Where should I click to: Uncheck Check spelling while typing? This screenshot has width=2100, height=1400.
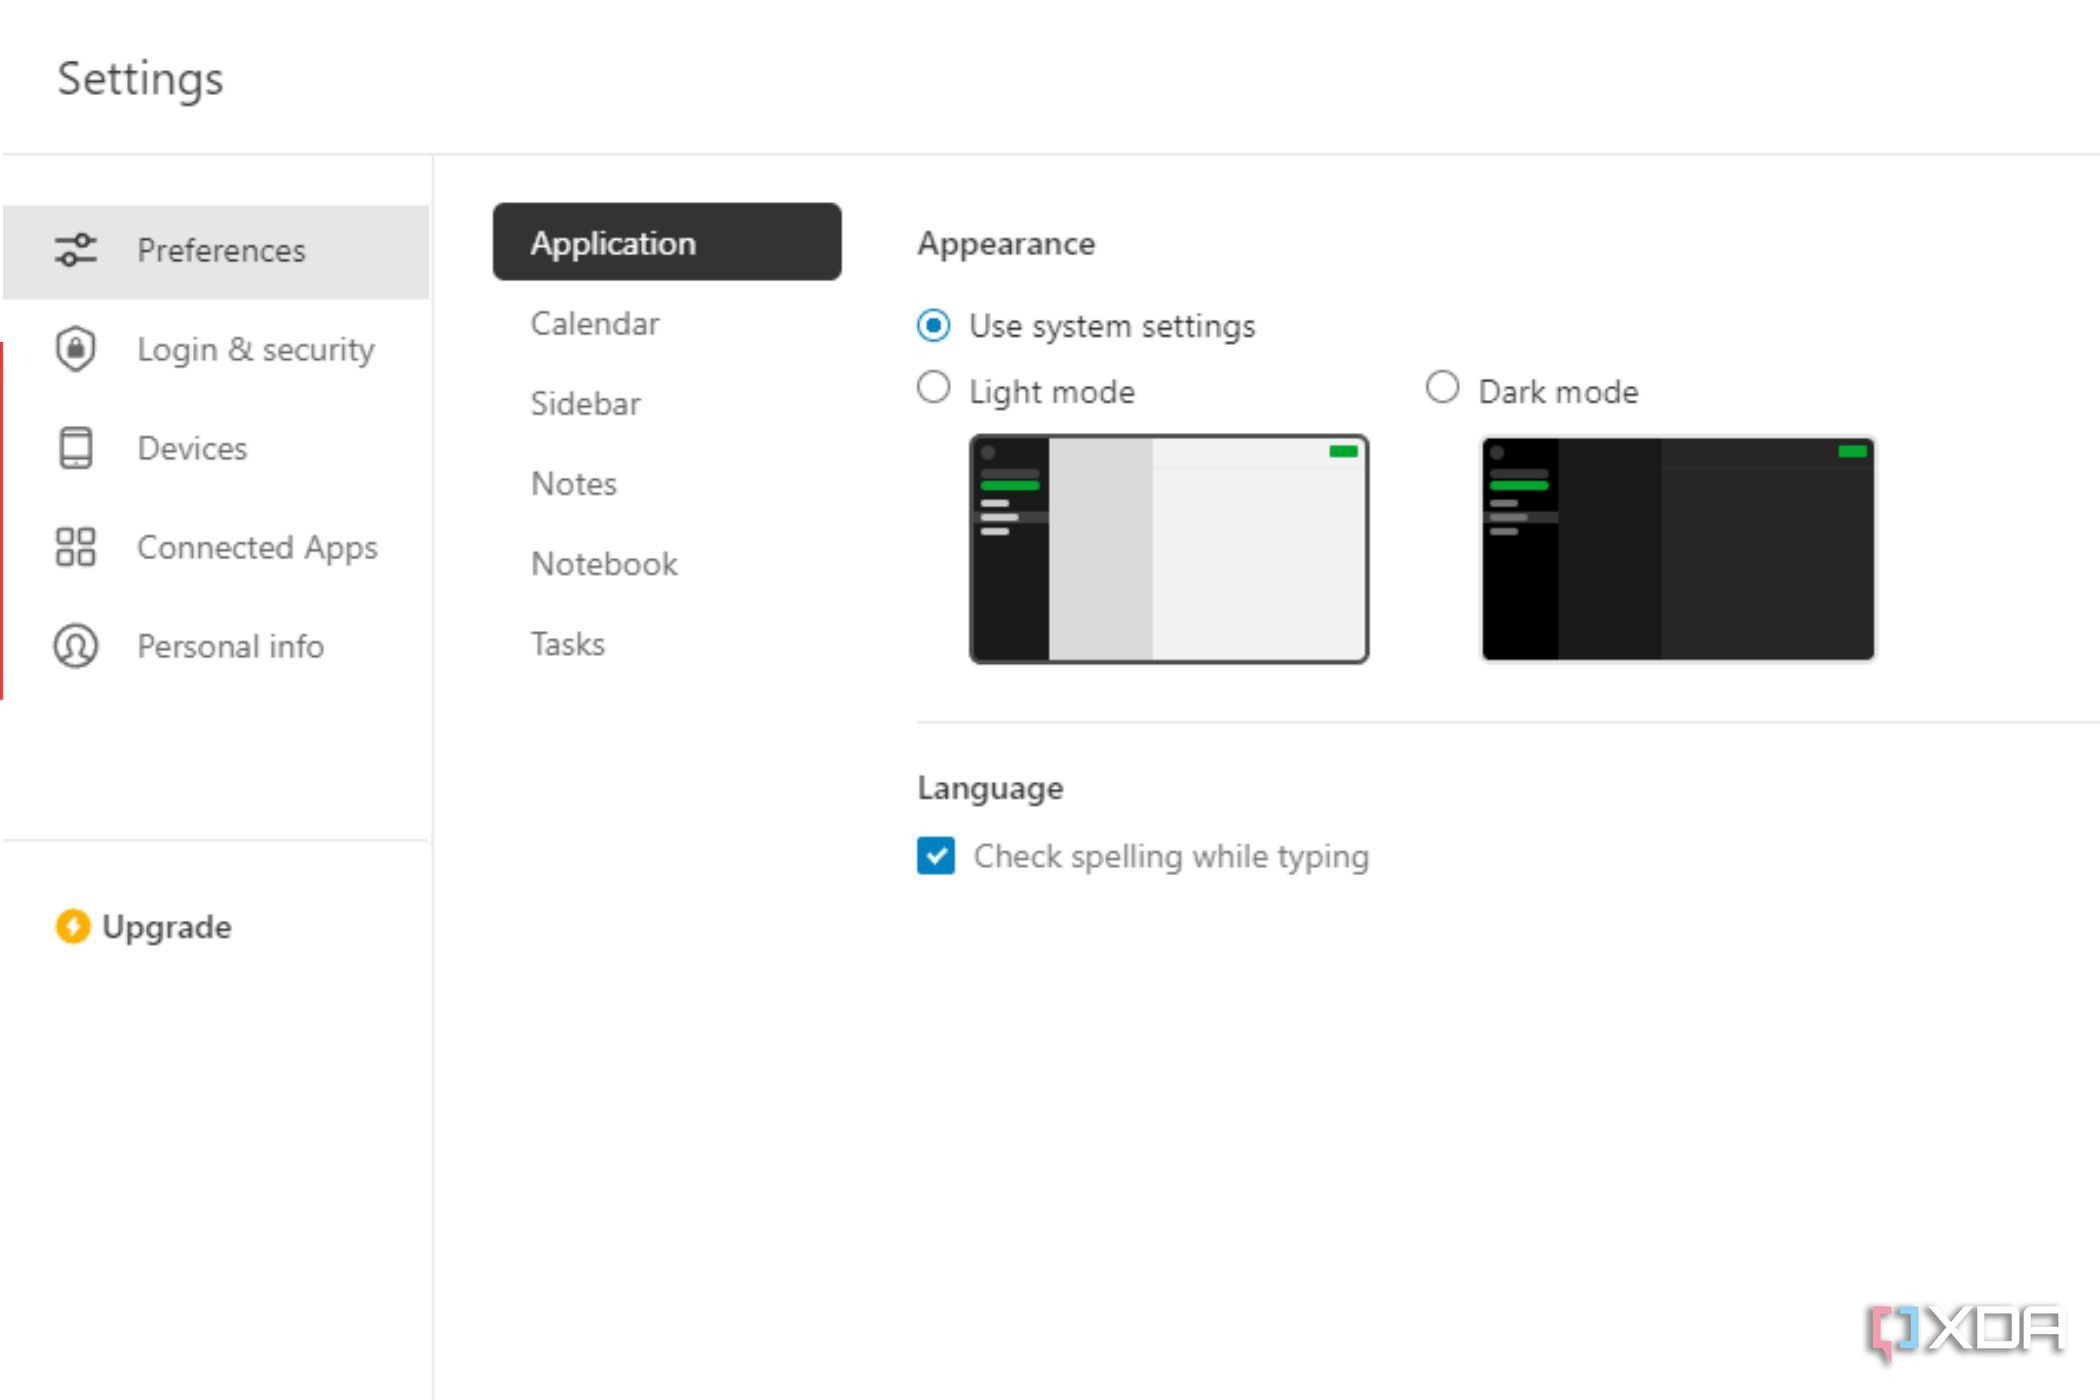pos(936,856)
